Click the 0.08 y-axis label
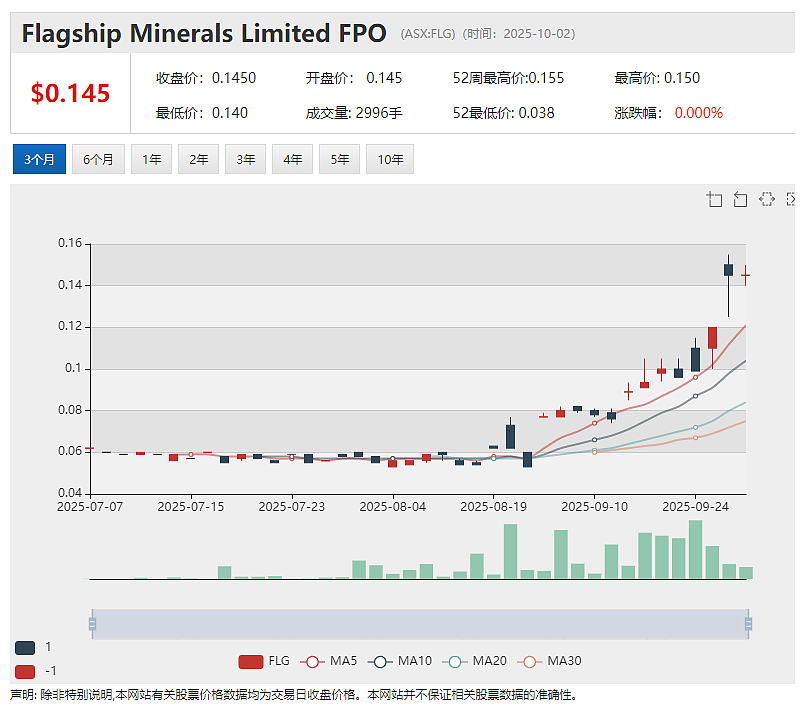Image resolution: width=805 pixels, height=707 pixels. point(70,410)
